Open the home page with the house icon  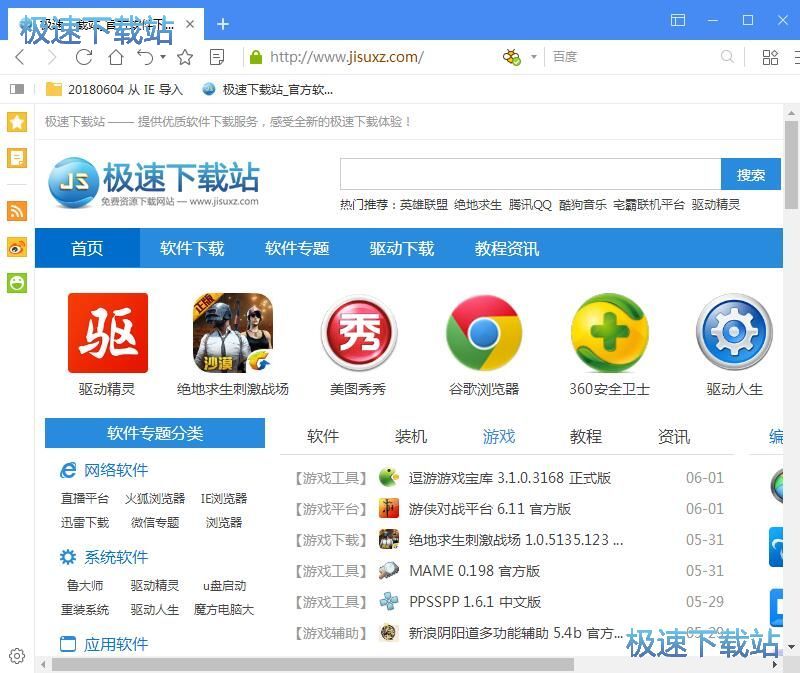(x=116, y=57)
